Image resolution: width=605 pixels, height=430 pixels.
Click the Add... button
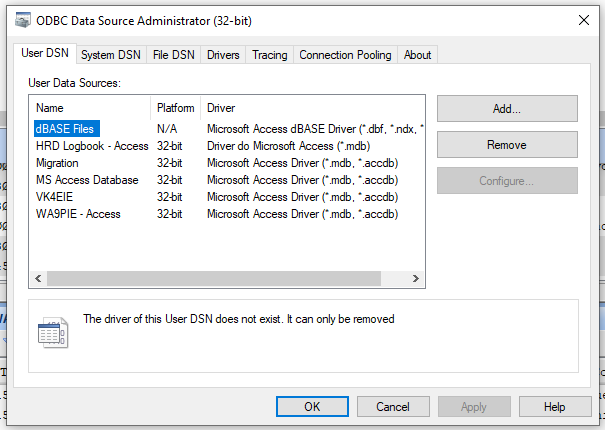tap(507, 109)
